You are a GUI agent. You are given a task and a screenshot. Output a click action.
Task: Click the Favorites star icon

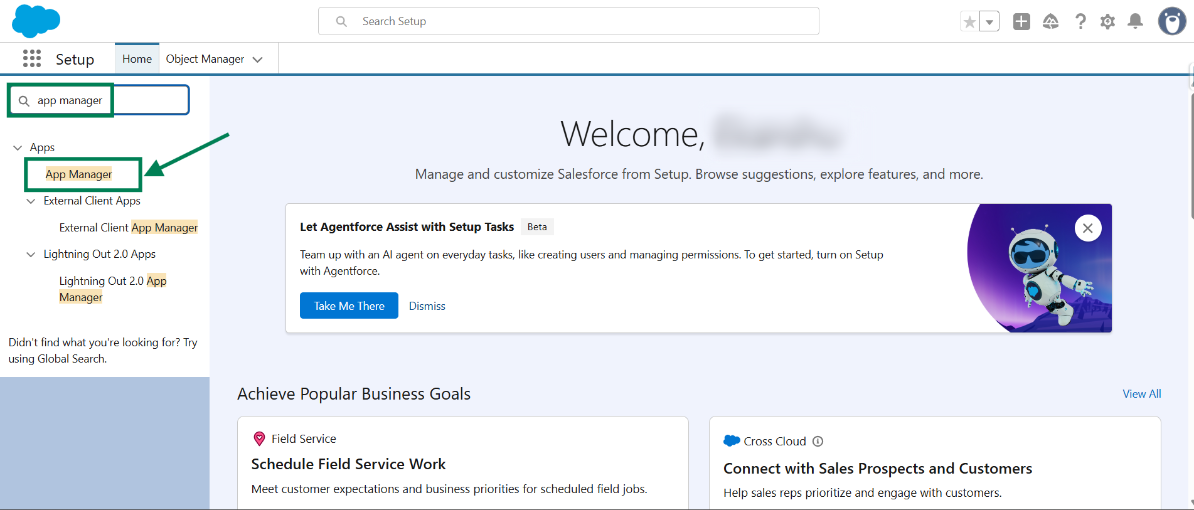(969, 22)
